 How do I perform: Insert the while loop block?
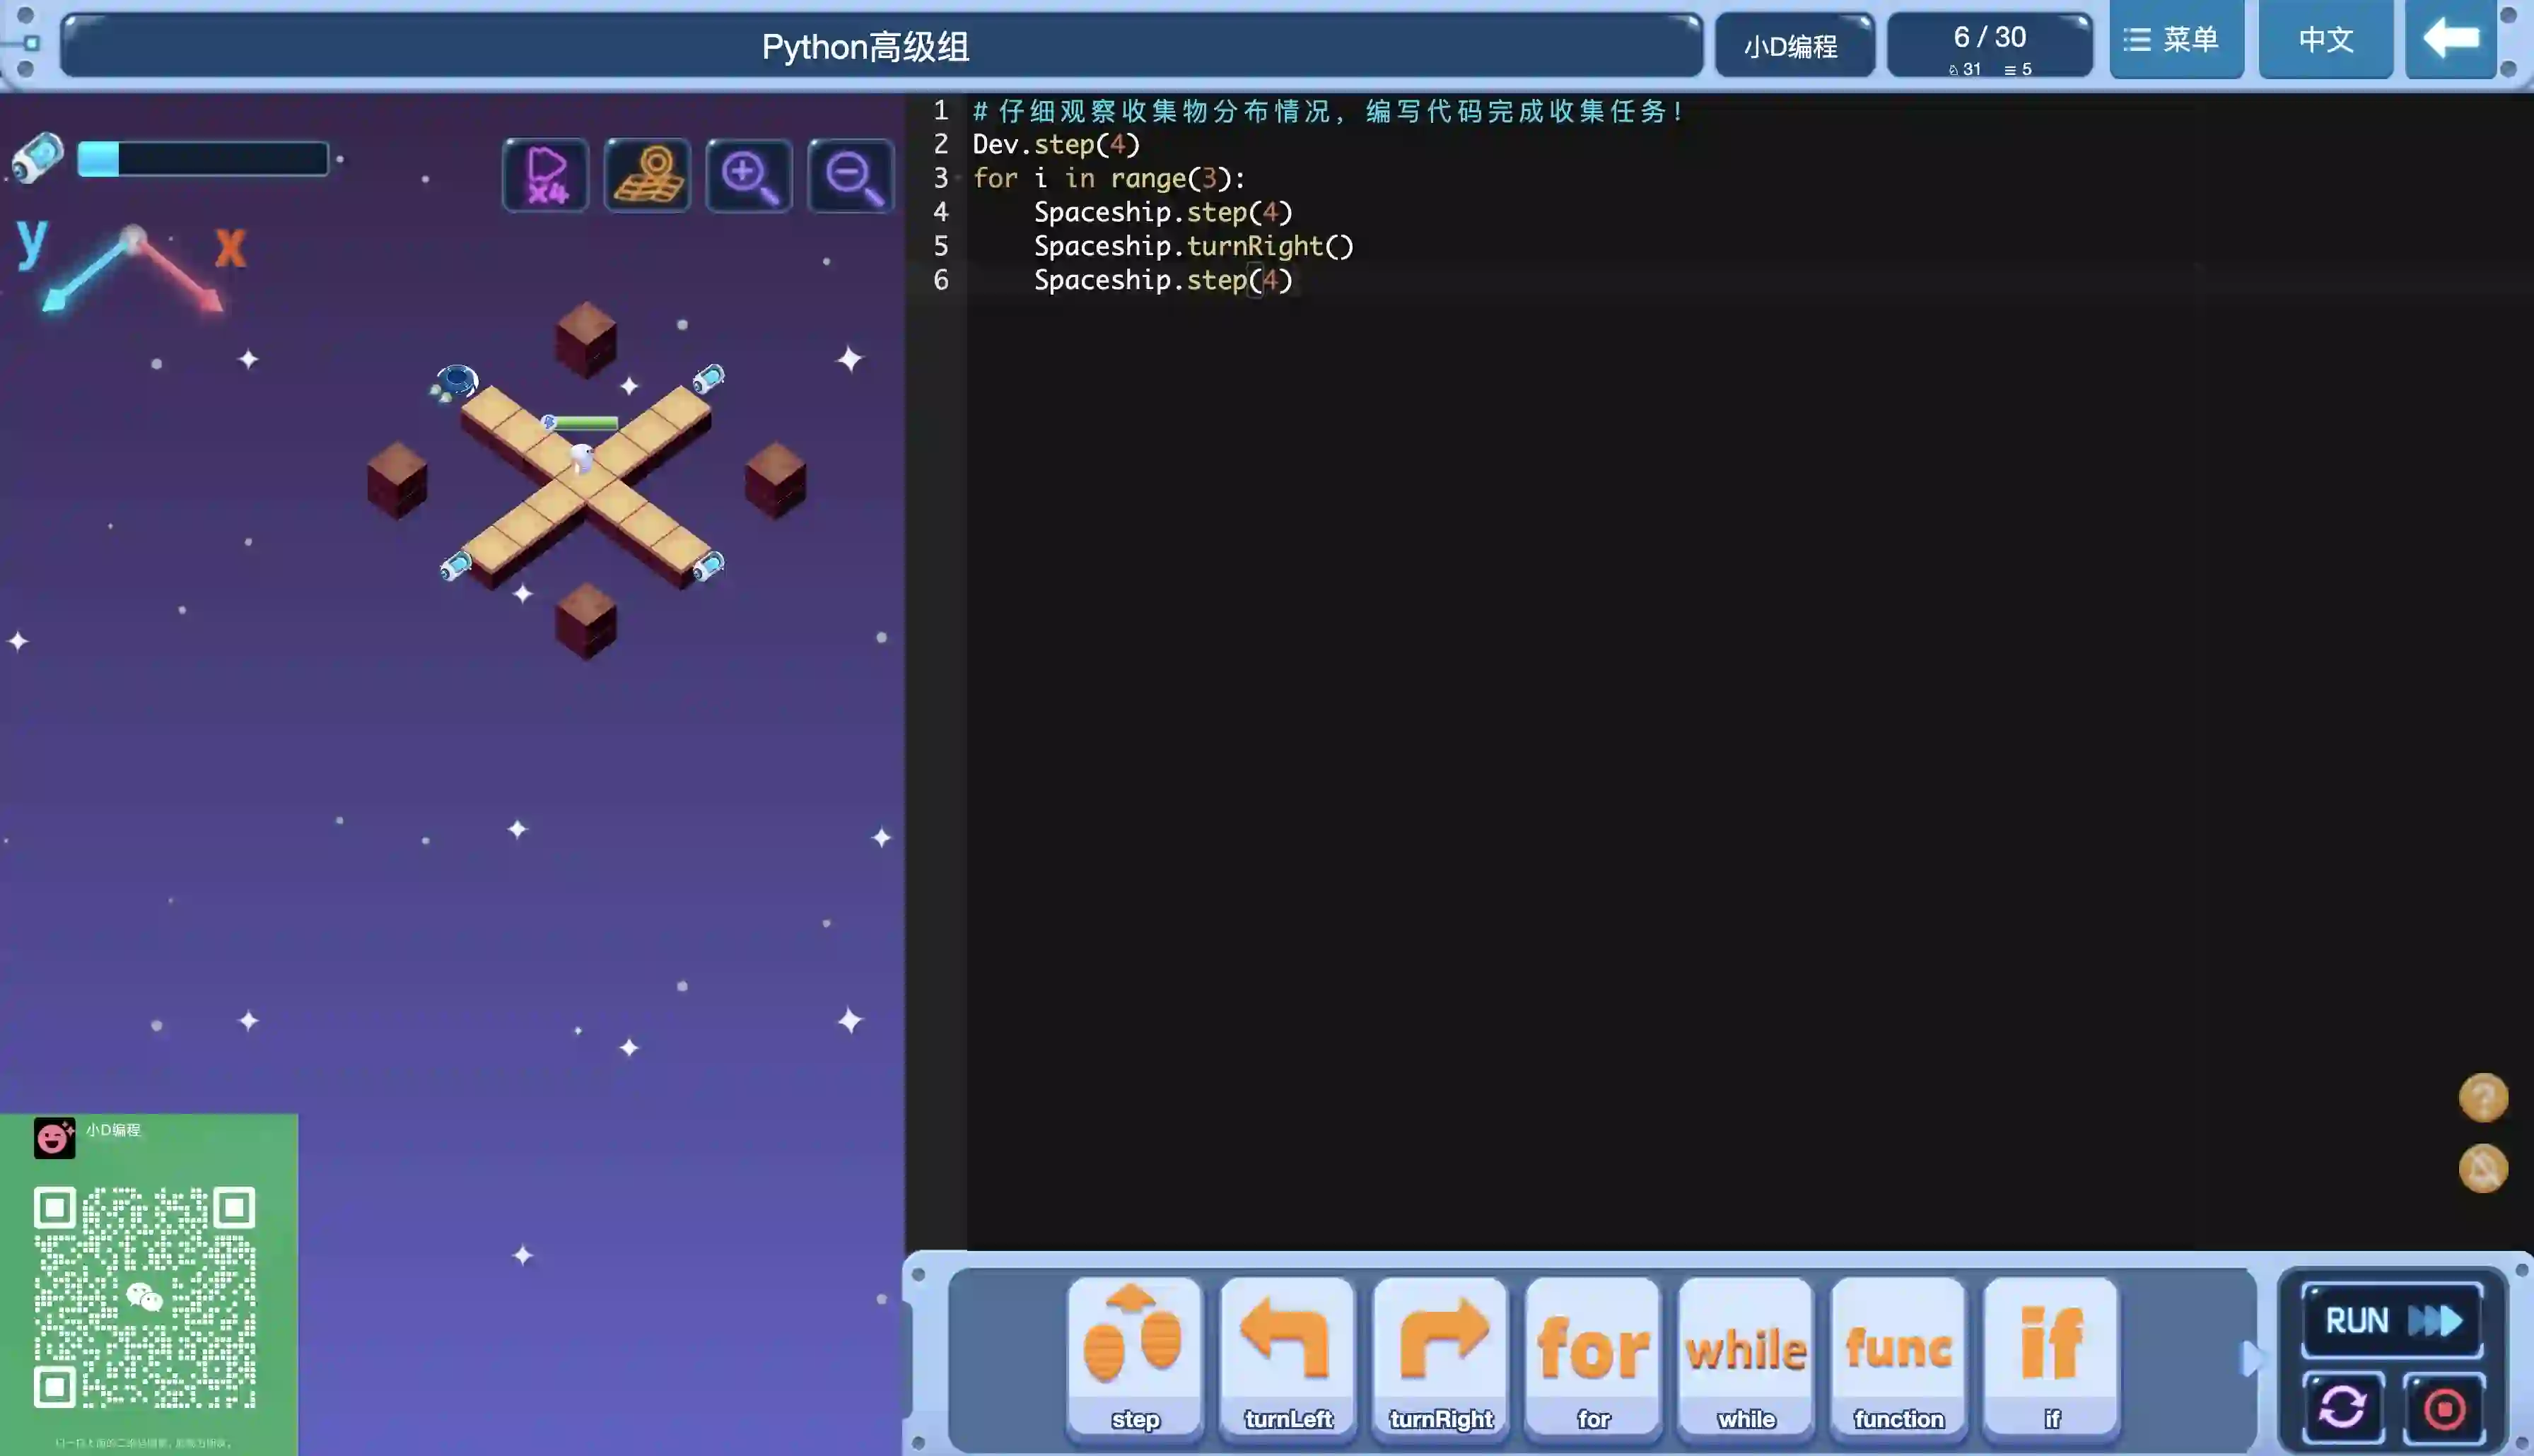point(1746,1355)
